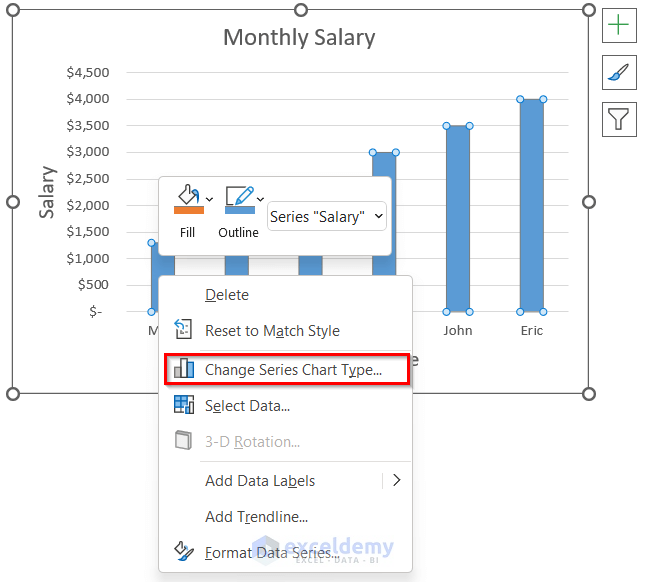The width and height of the screenshot is (646, 582).
Task: Open Format Data Series option
Action: (286, 552)
